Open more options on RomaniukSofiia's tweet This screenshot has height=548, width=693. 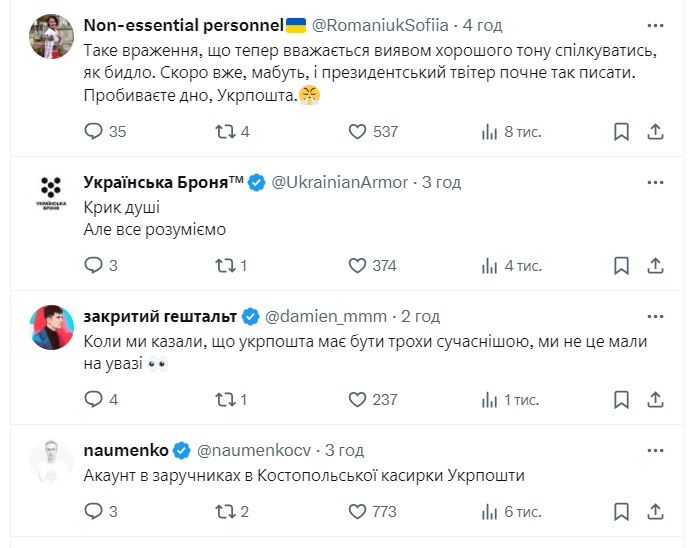(x=655, y=22)
